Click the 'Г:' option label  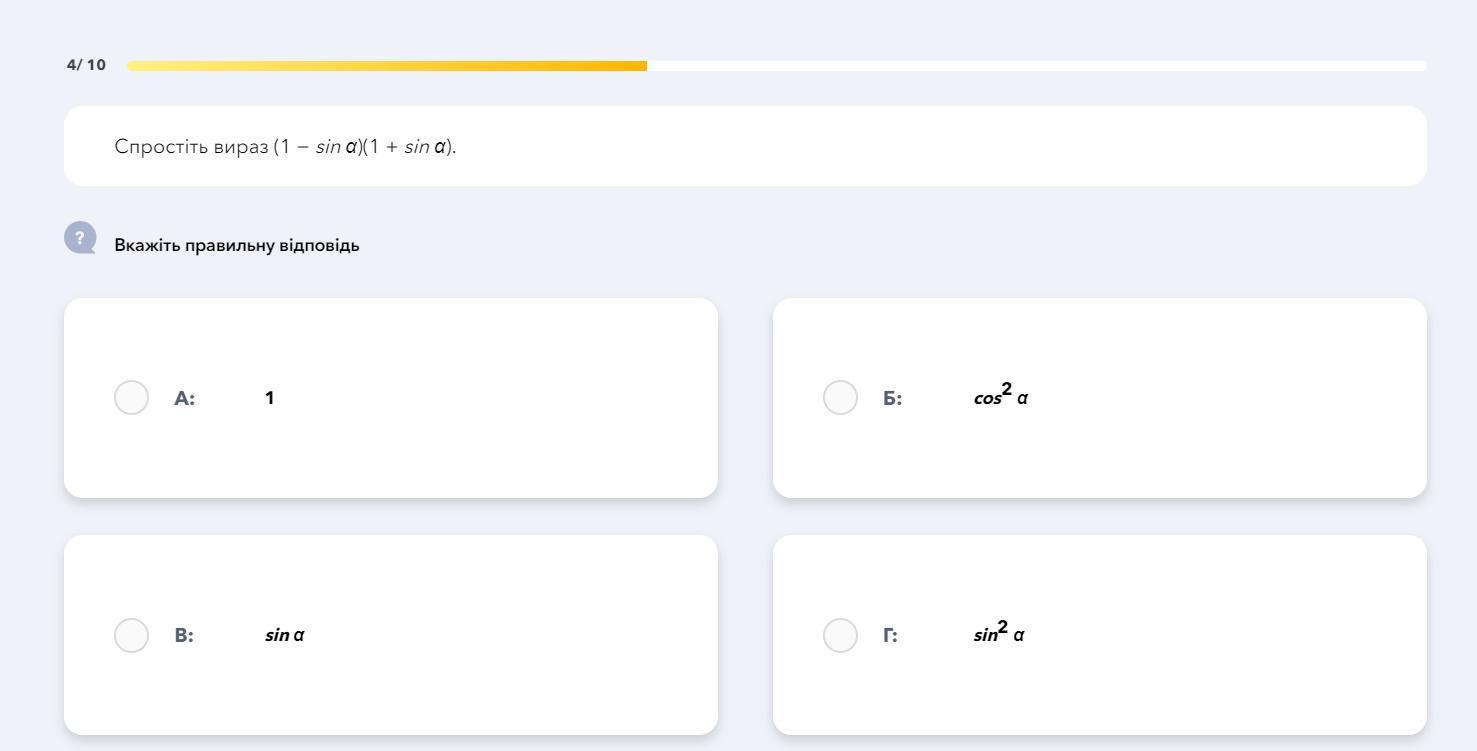[890, 635]
